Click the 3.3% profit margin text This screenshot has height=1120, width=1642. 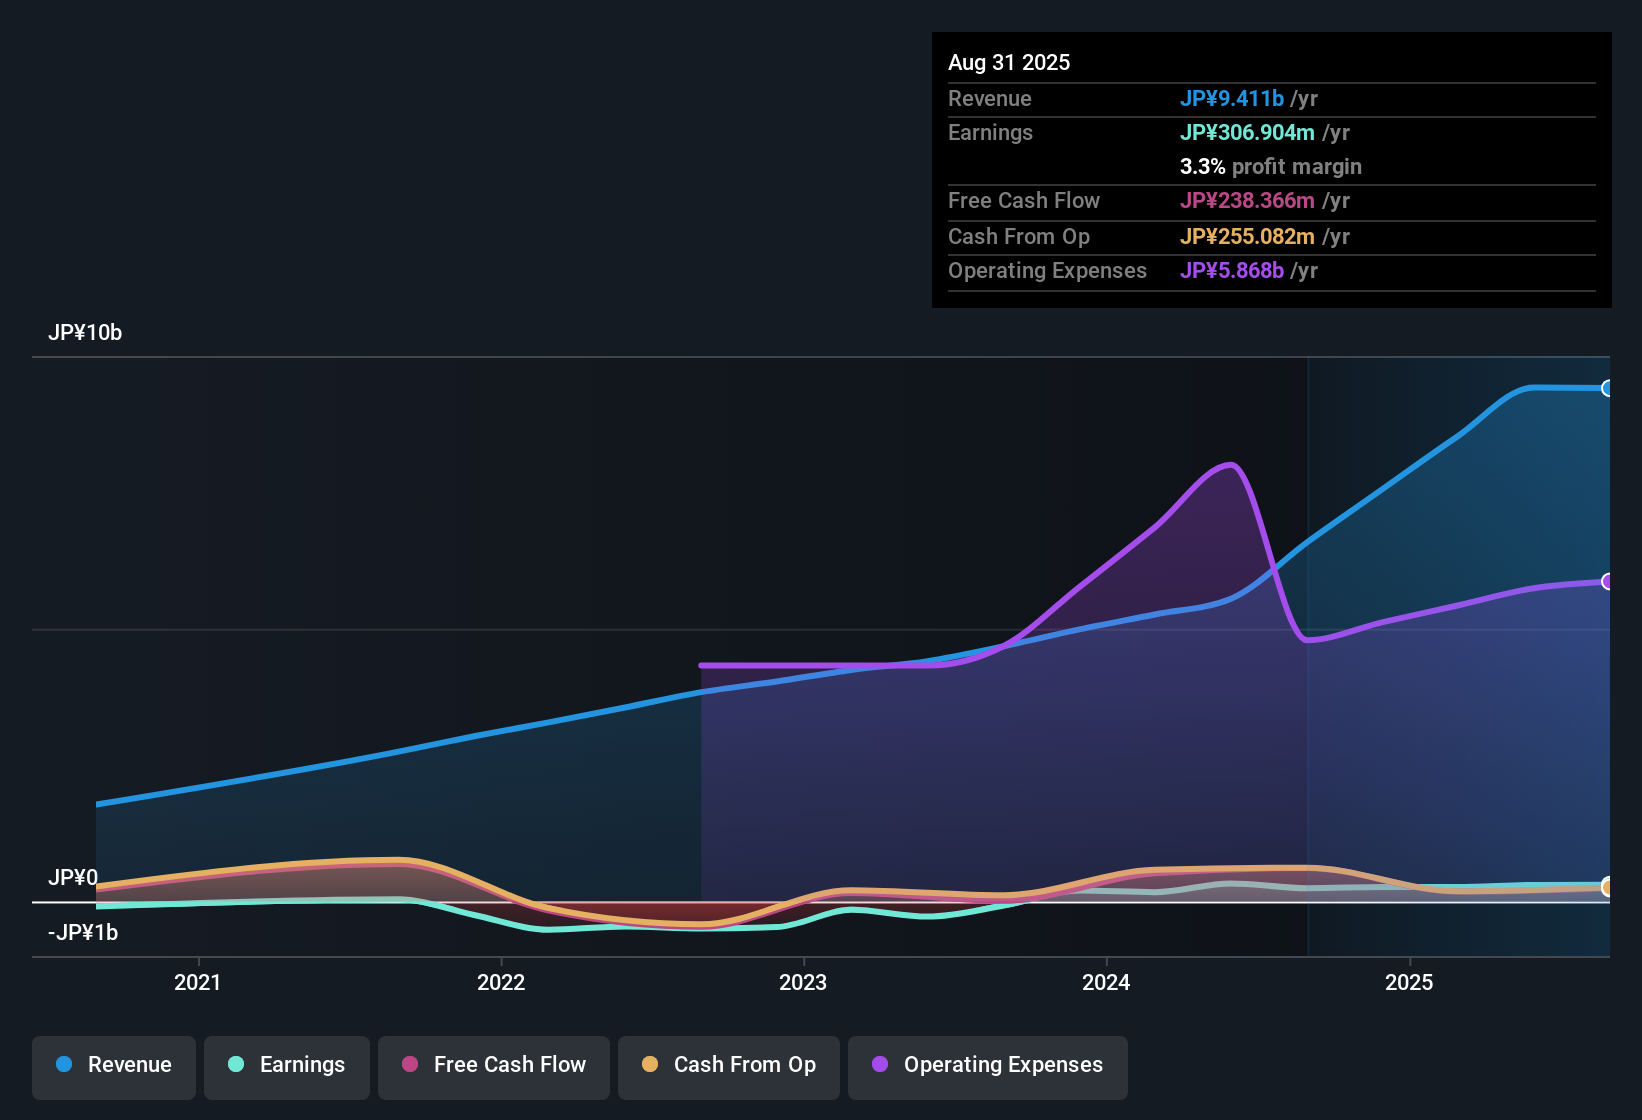1271,167
